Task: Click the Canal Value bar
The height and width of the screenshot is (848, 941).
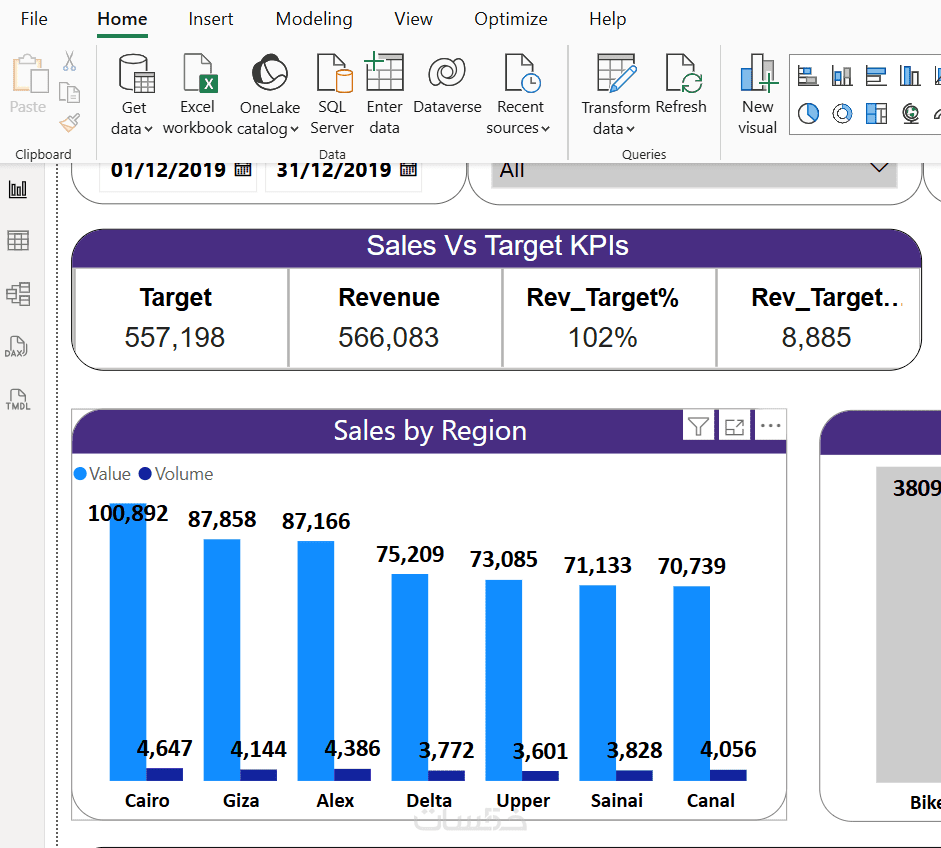Action: [x=691, y=684]
